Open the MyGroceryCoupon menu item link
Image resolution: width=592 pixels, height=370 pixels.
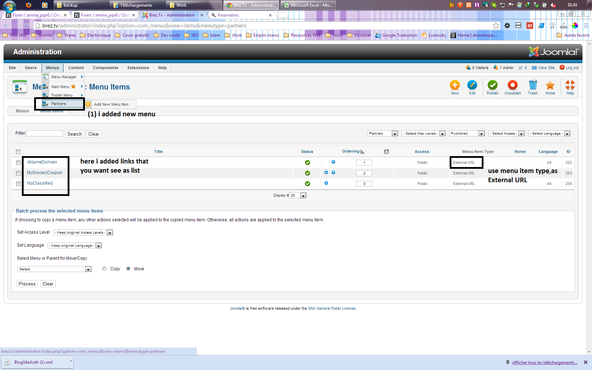pos(45,173)
